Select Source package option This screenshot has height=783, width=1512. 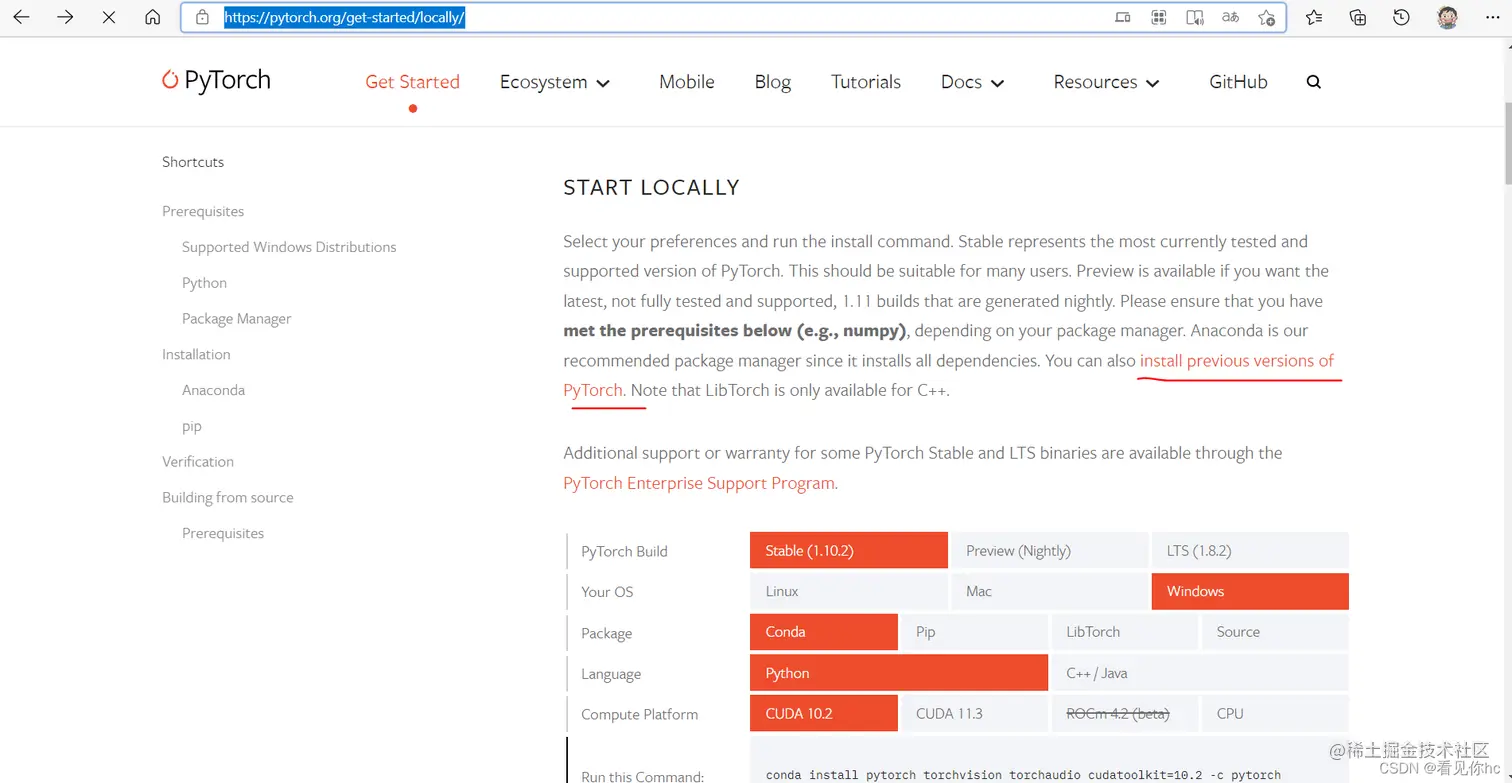point(1275,632)
